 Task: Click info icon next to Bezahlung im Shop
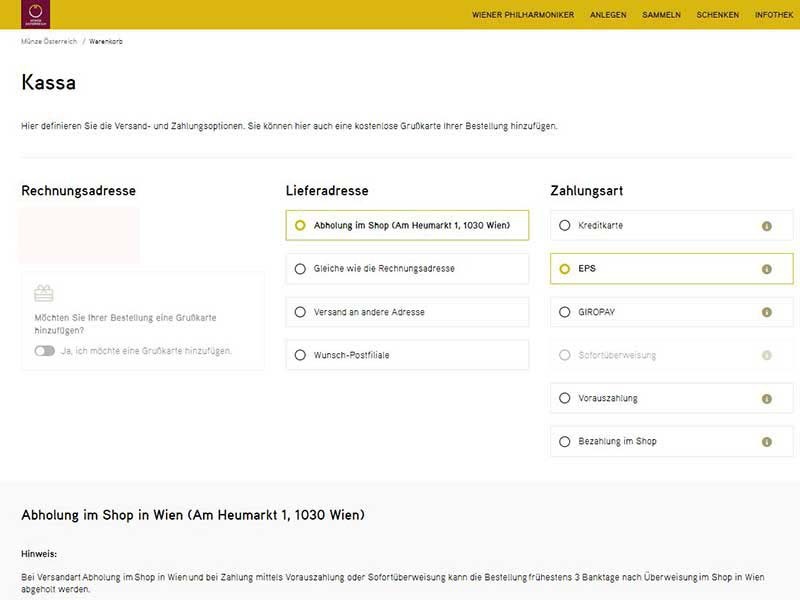click(x=767, y=441)
